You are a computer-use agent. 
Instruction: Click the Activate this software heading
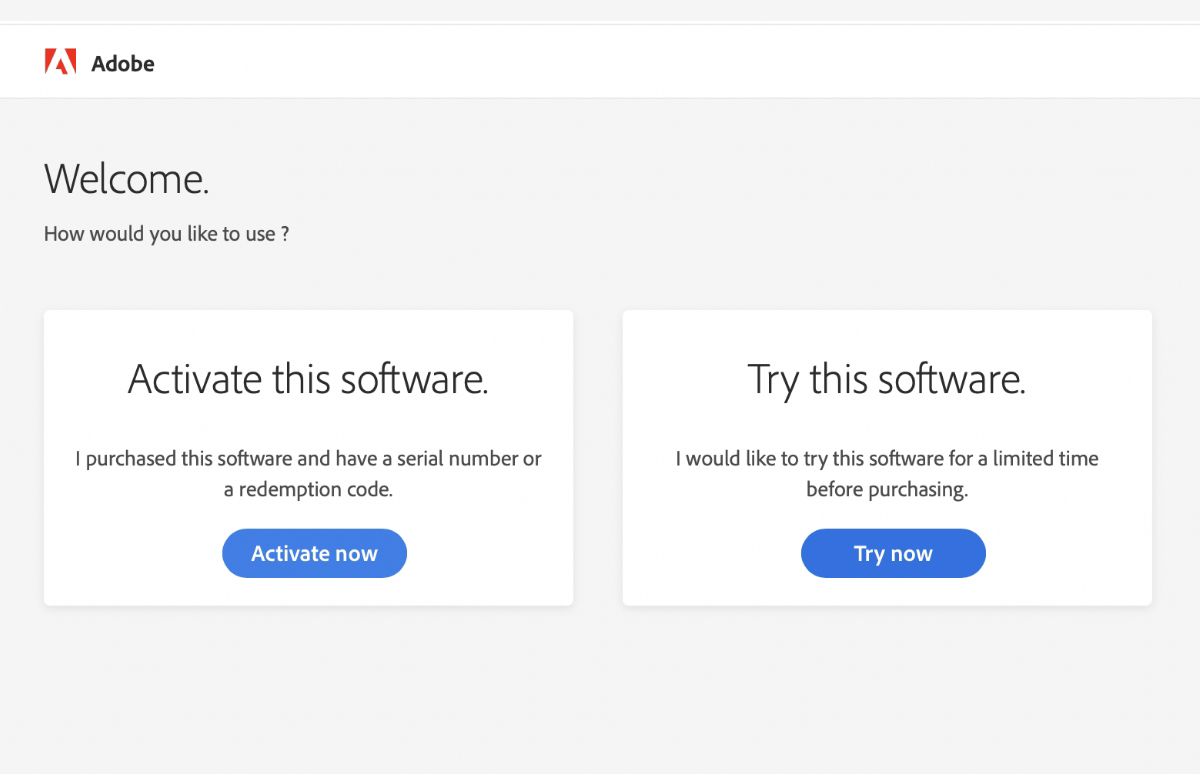click(308, 380)
